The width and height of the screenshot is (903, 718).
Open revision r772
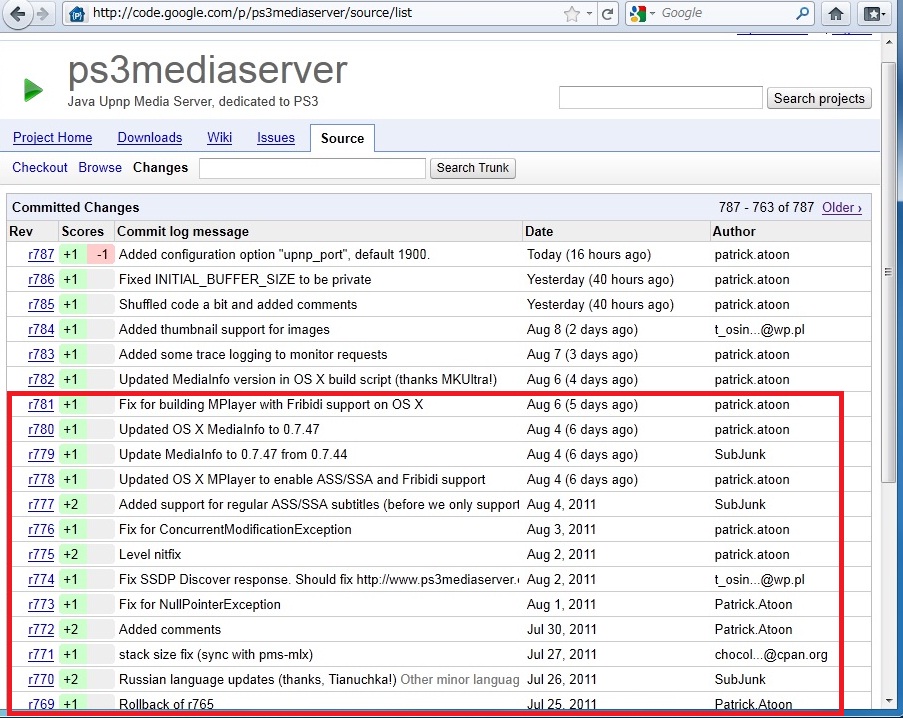[41, 629]
